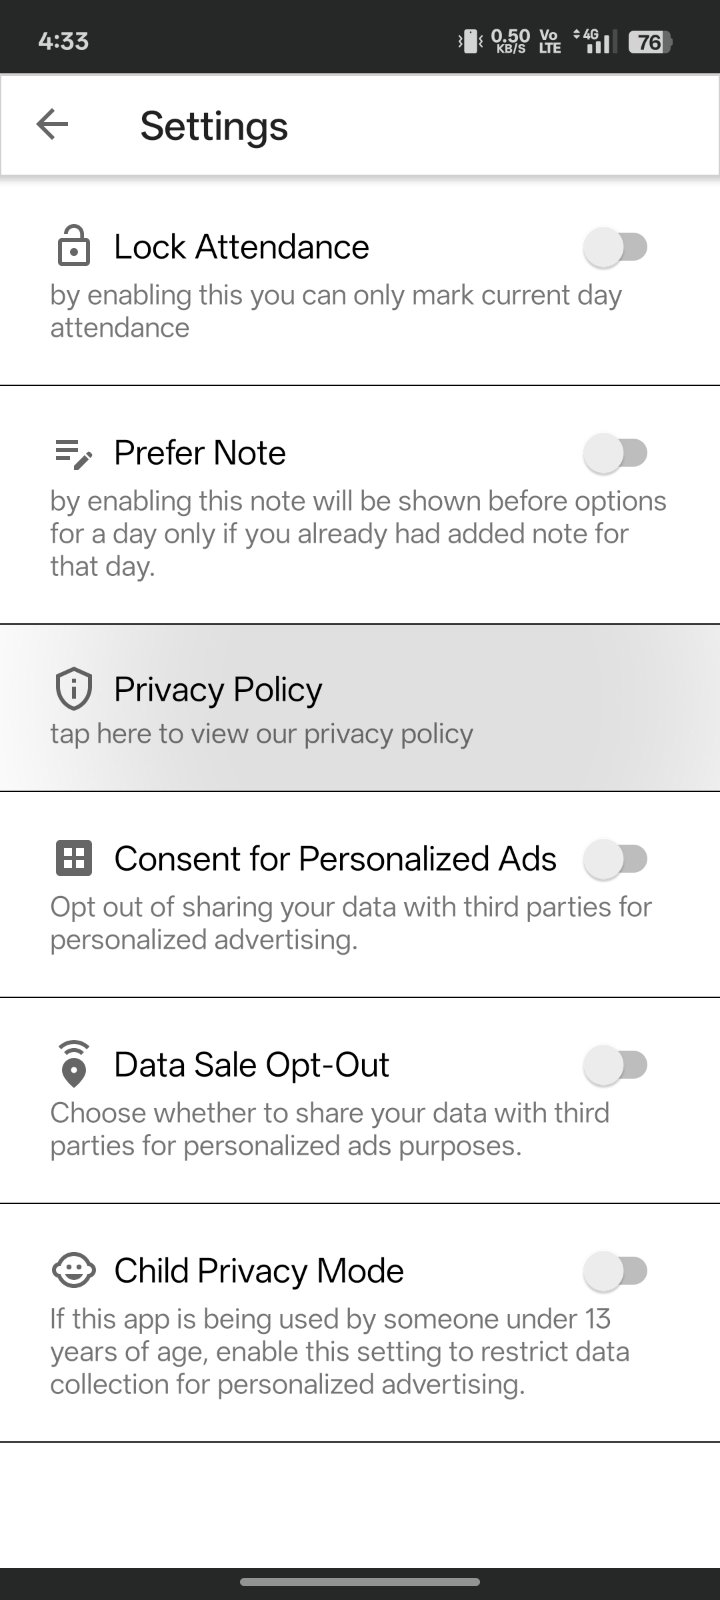Select the Lock Attendance label
Screen dimensions: 720x1600
click(x=241, y=247)
